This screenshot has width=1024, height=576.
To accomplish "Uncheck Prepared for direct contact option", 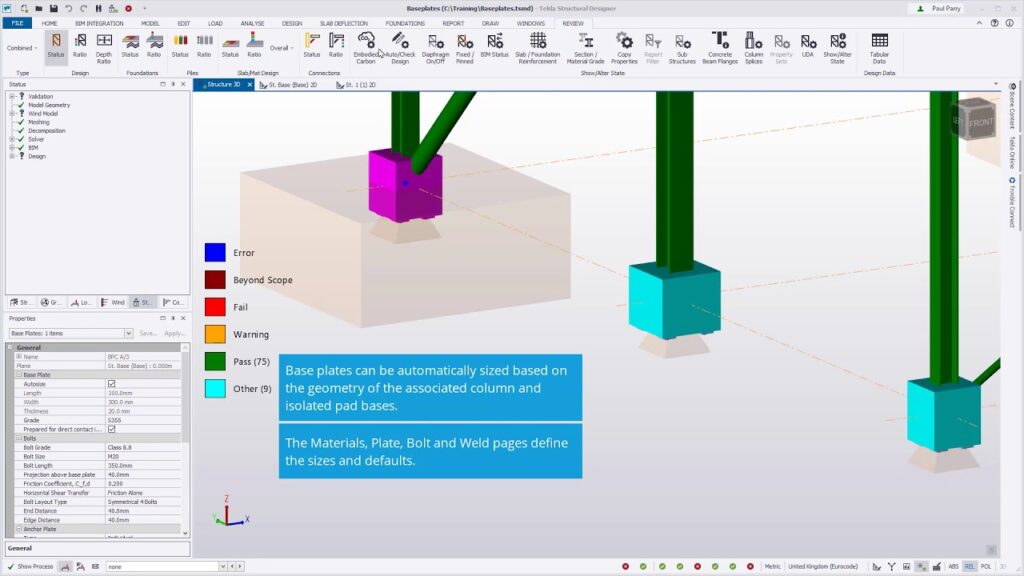I will [x=113, y=430].
